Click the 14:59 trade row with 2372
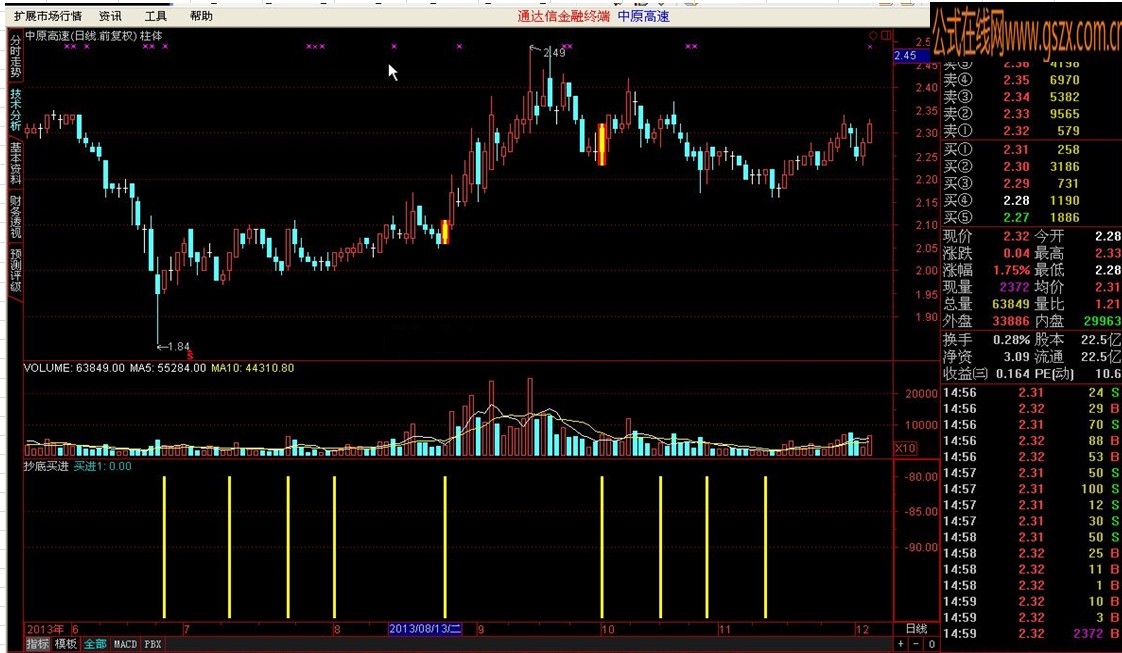The width and height of the screenshot is (1122, 653). tap(1031, 634)
